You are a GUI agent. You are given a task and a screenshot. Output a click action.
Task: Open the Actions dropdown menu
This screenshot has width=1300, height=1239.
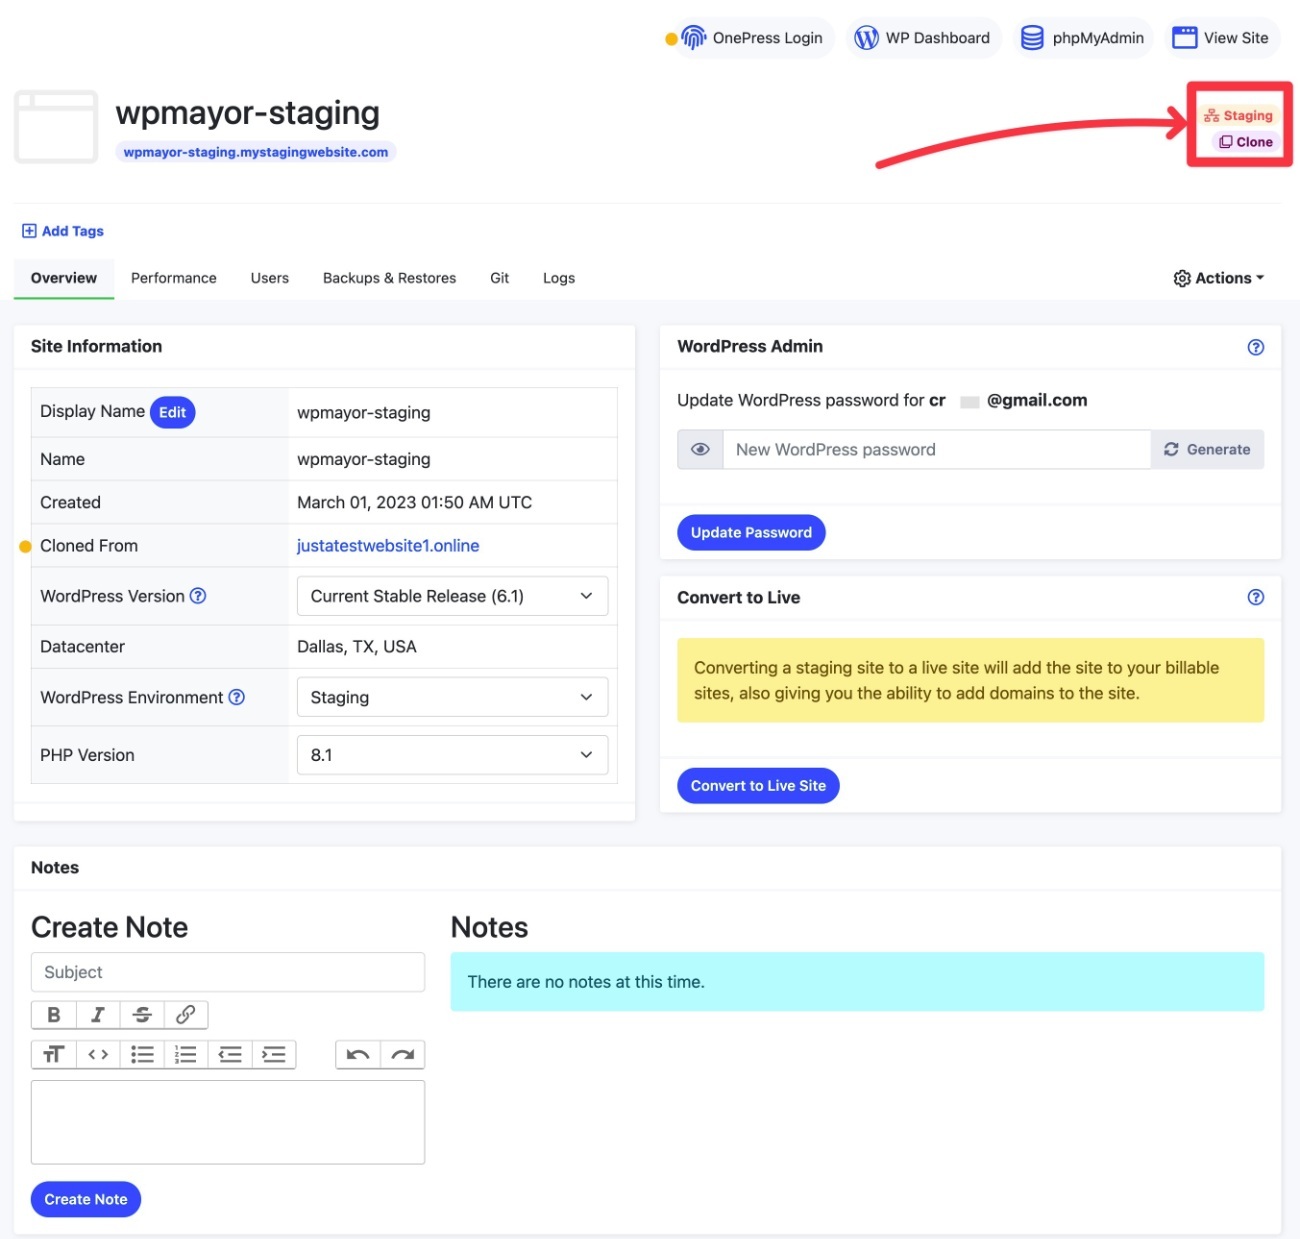(1218, 278)
